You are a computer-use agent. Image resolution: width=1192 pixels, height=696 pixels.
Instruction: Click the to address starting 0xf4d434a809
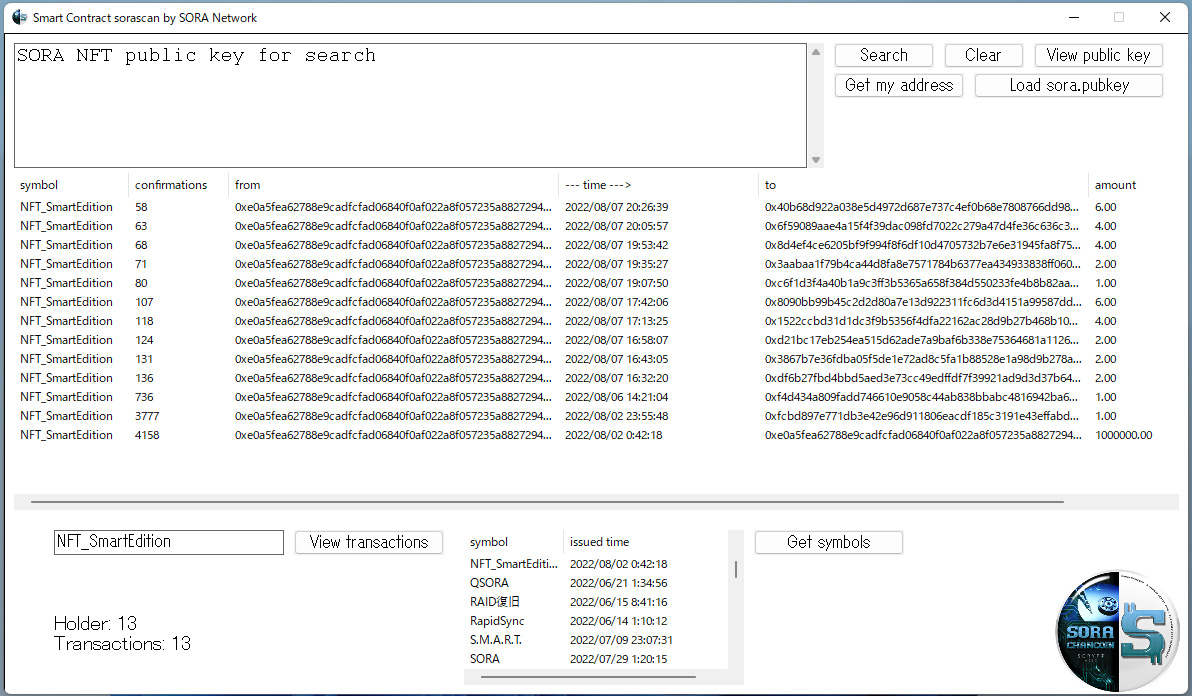(x=922, y=397)
